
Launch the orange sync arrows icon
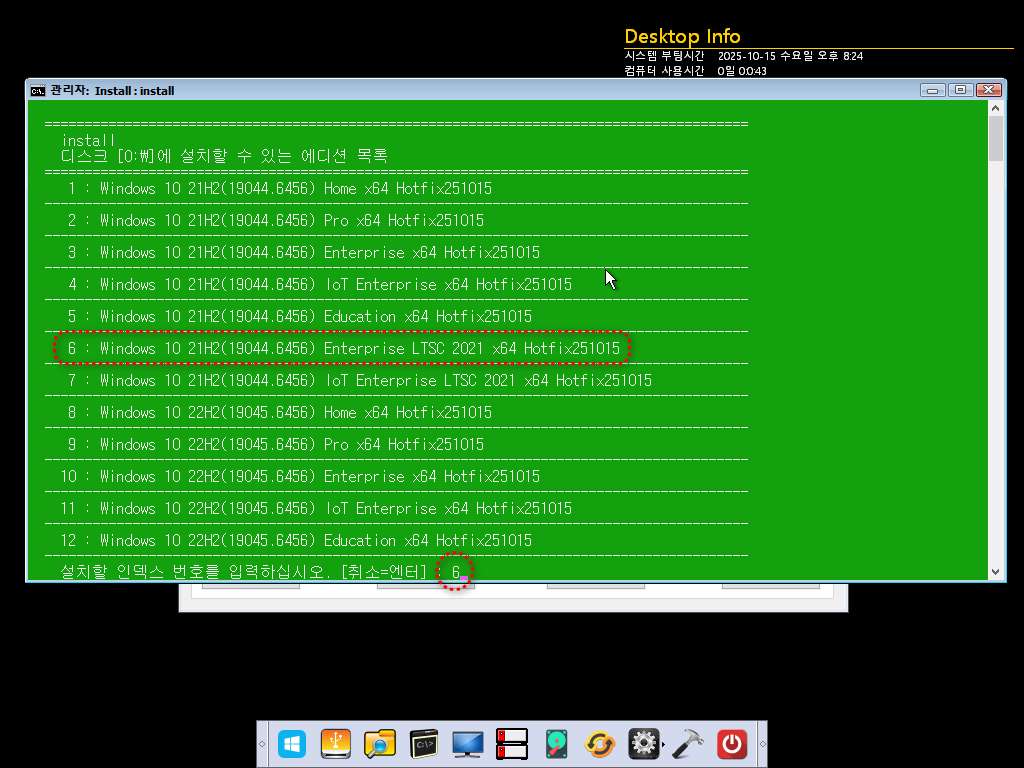[x=600, y=744]
